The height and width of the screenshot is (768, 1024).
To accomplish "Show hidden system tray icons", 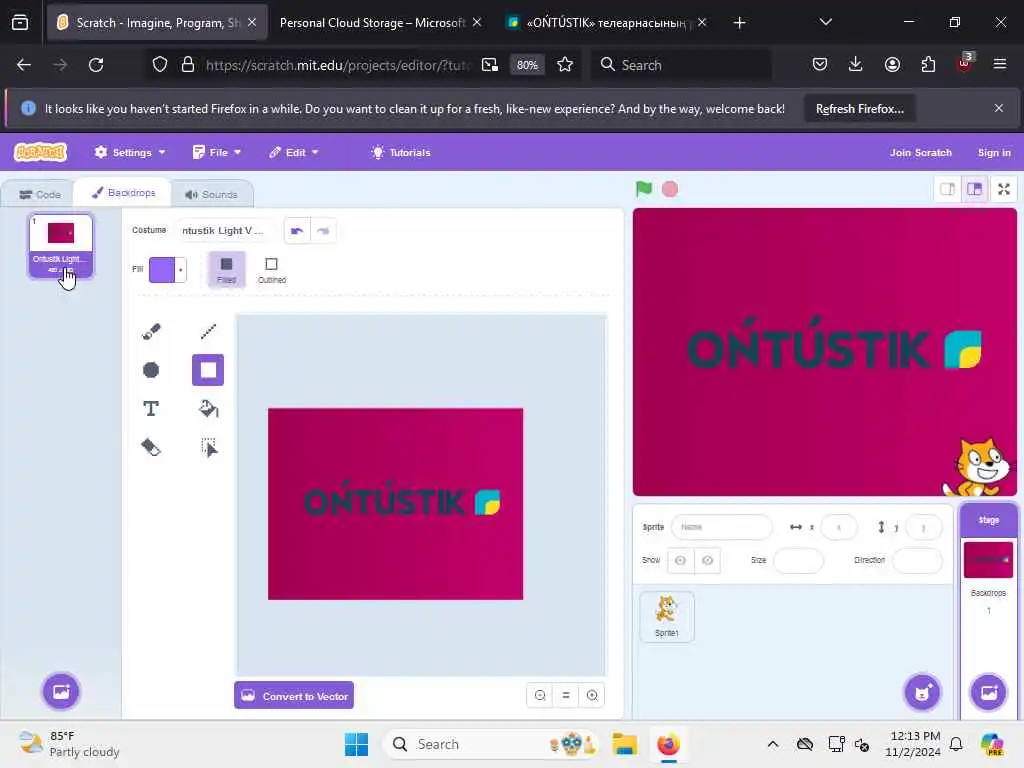I will 773,744.
